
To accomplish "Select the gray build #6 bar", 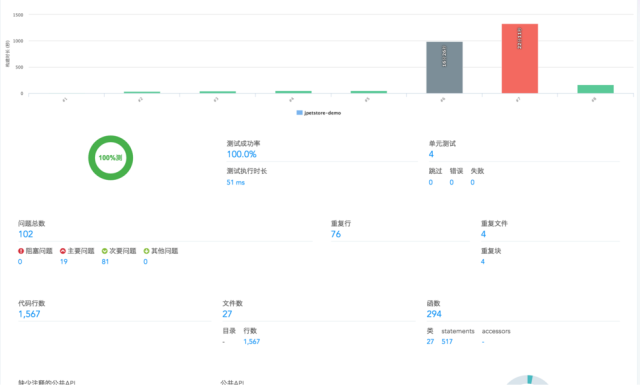I will [x=444, y=67].
